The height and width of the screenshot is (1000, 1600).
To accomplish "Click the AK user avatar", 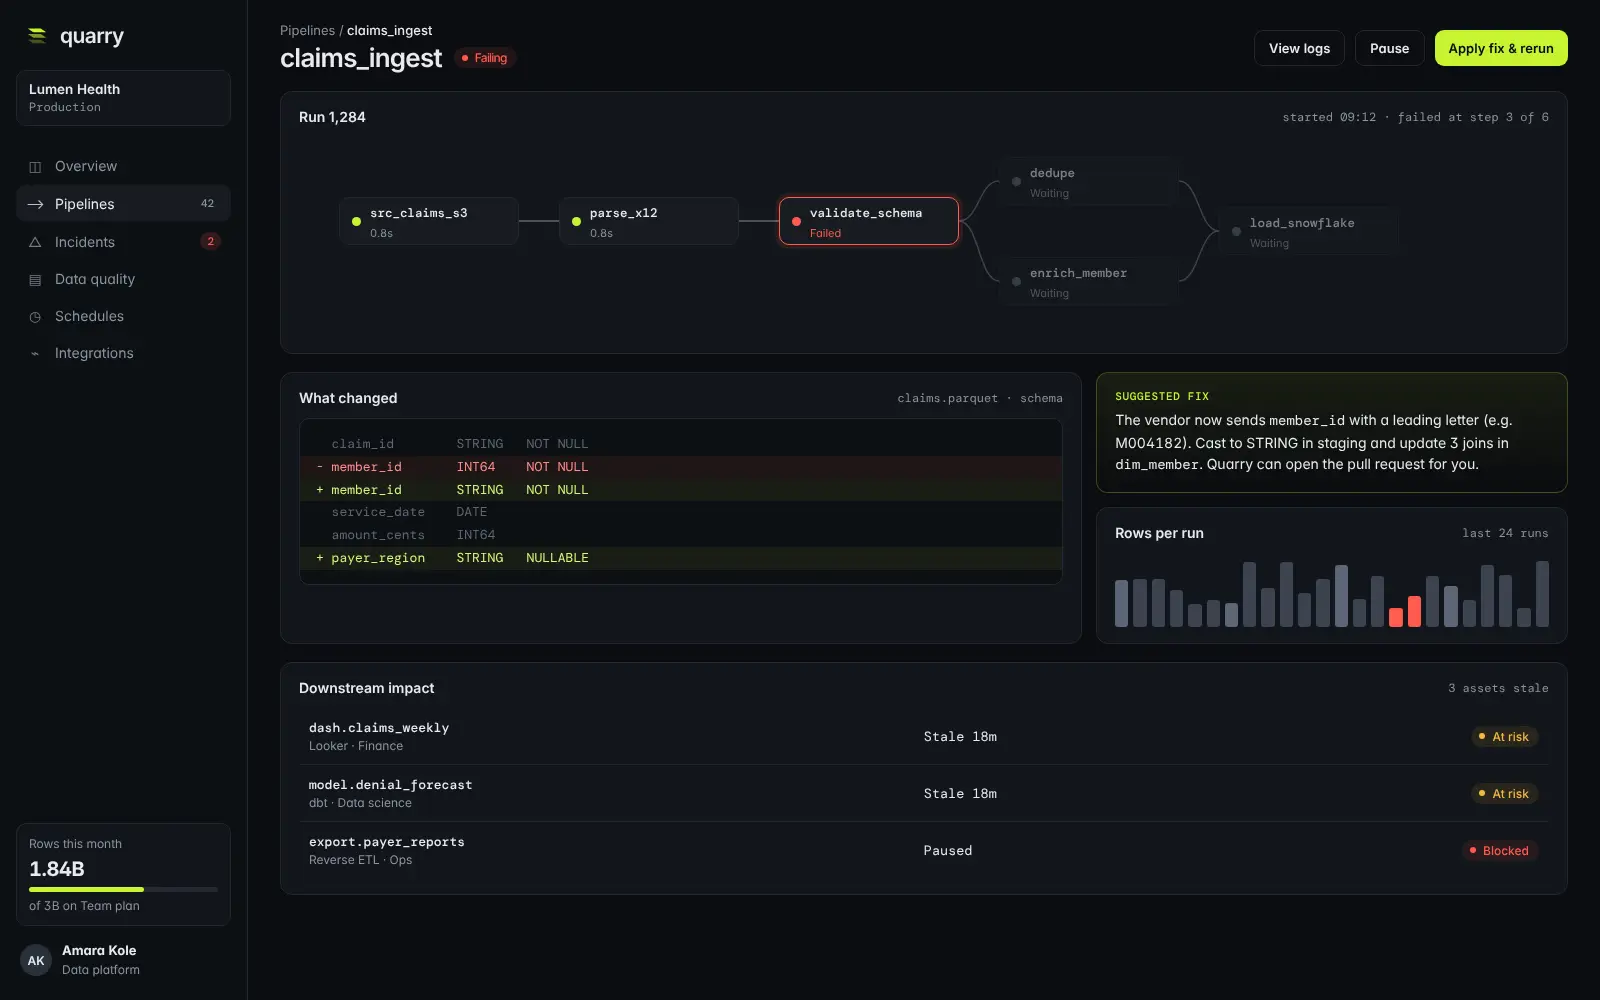I will pos(36,960).
